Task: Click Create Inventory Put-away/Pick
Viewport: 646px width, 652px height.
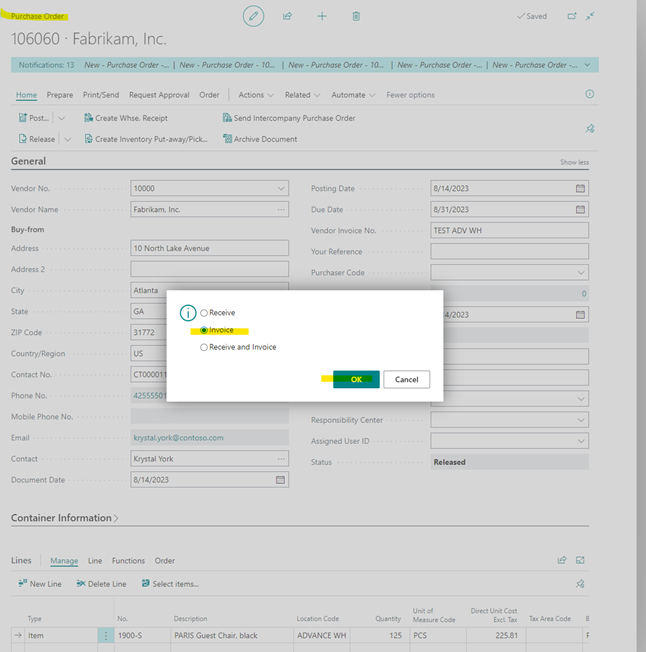Action: 146,139
